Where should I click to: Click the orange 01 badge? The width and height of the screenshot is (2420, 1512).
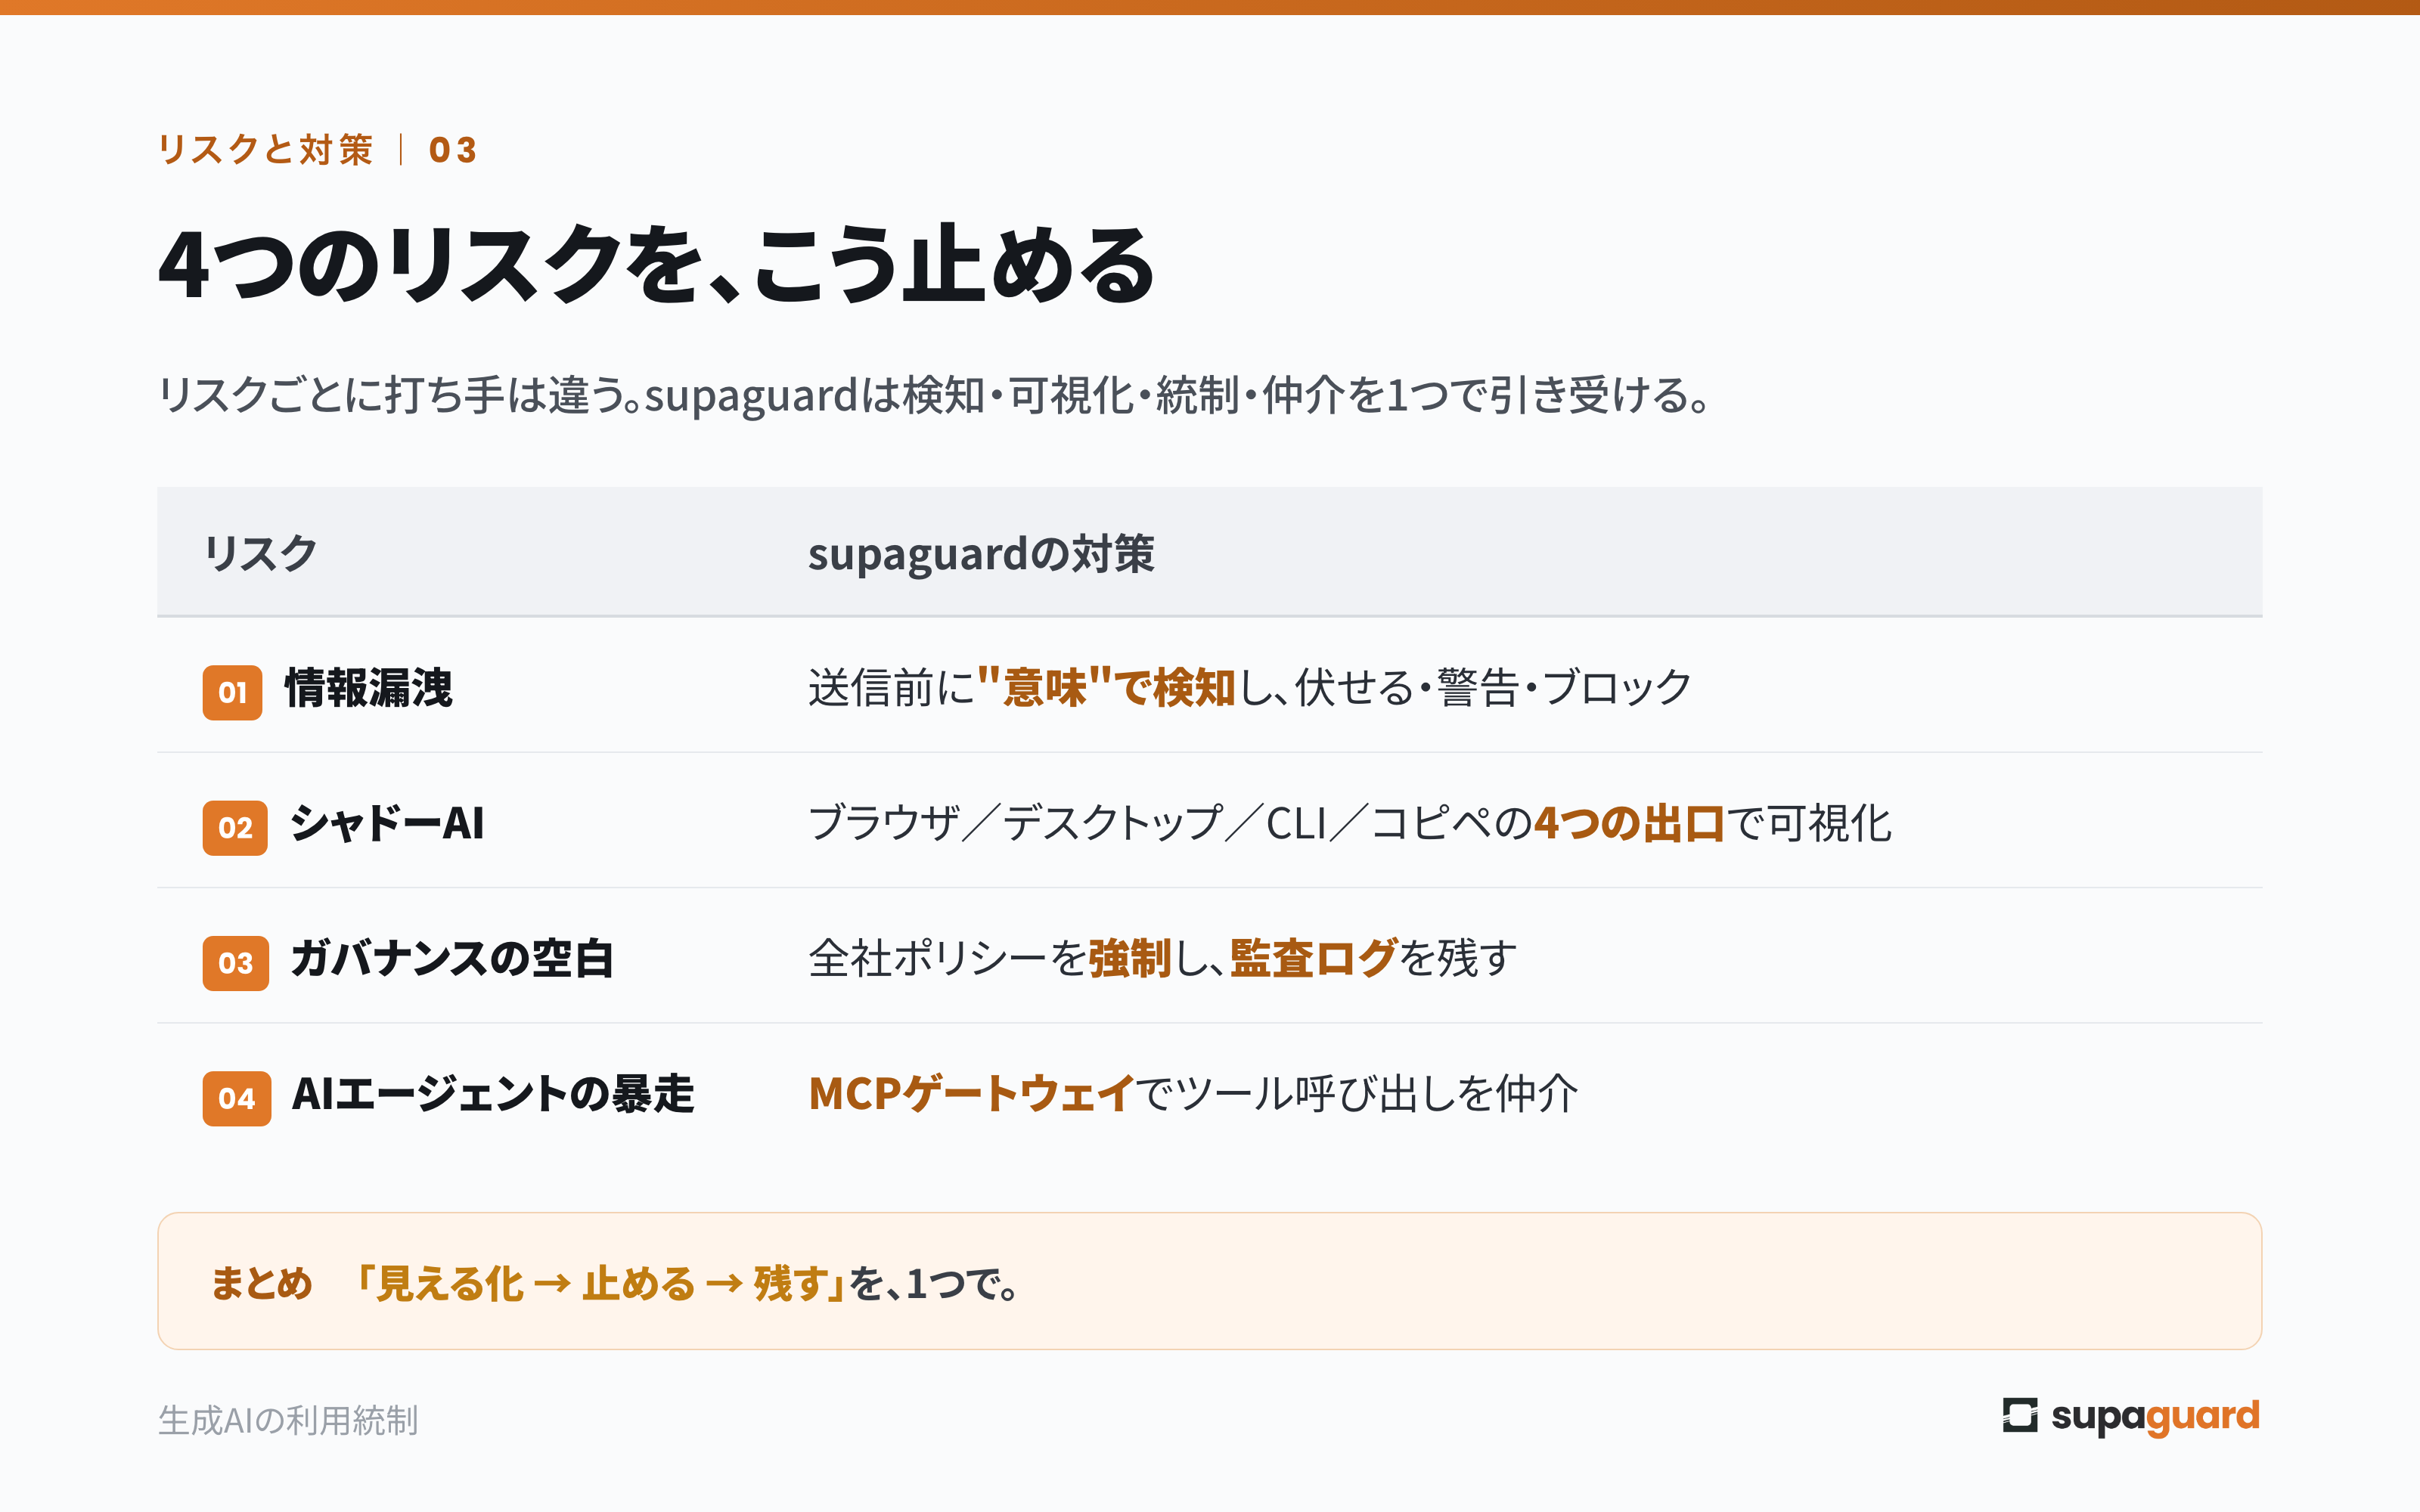pos(232,692)
